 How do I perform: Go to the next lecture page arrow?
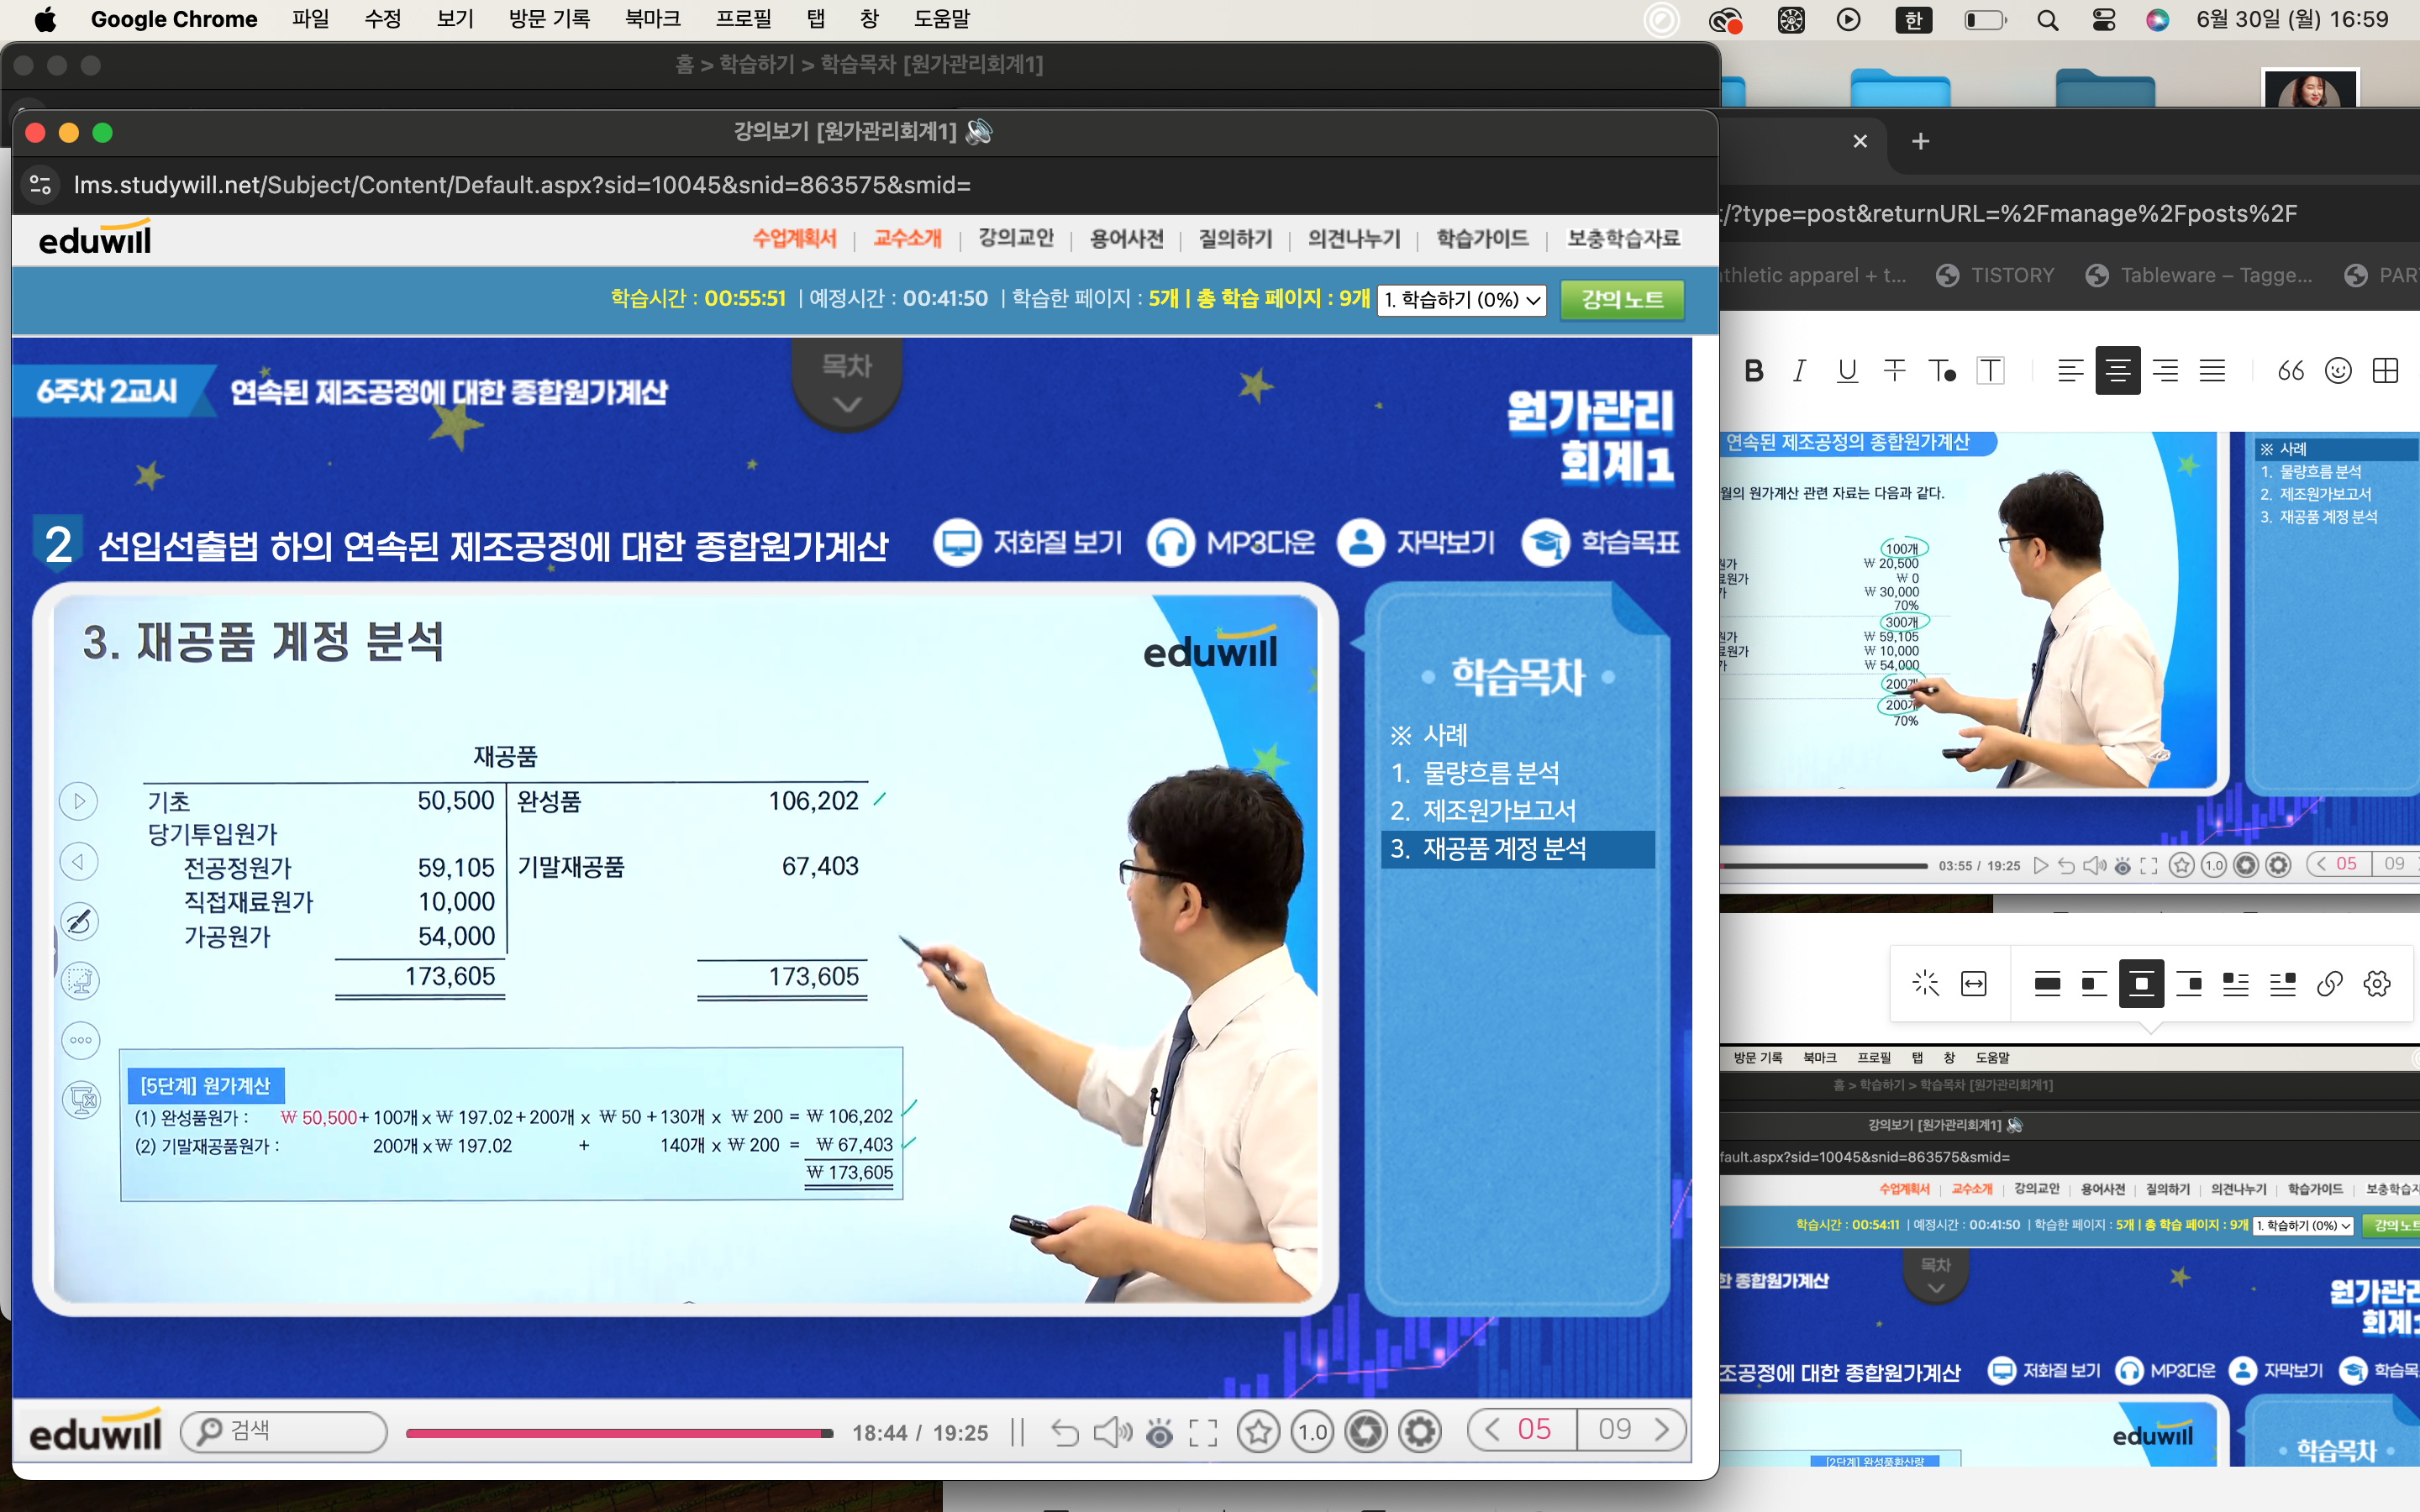(1662, 1429)
